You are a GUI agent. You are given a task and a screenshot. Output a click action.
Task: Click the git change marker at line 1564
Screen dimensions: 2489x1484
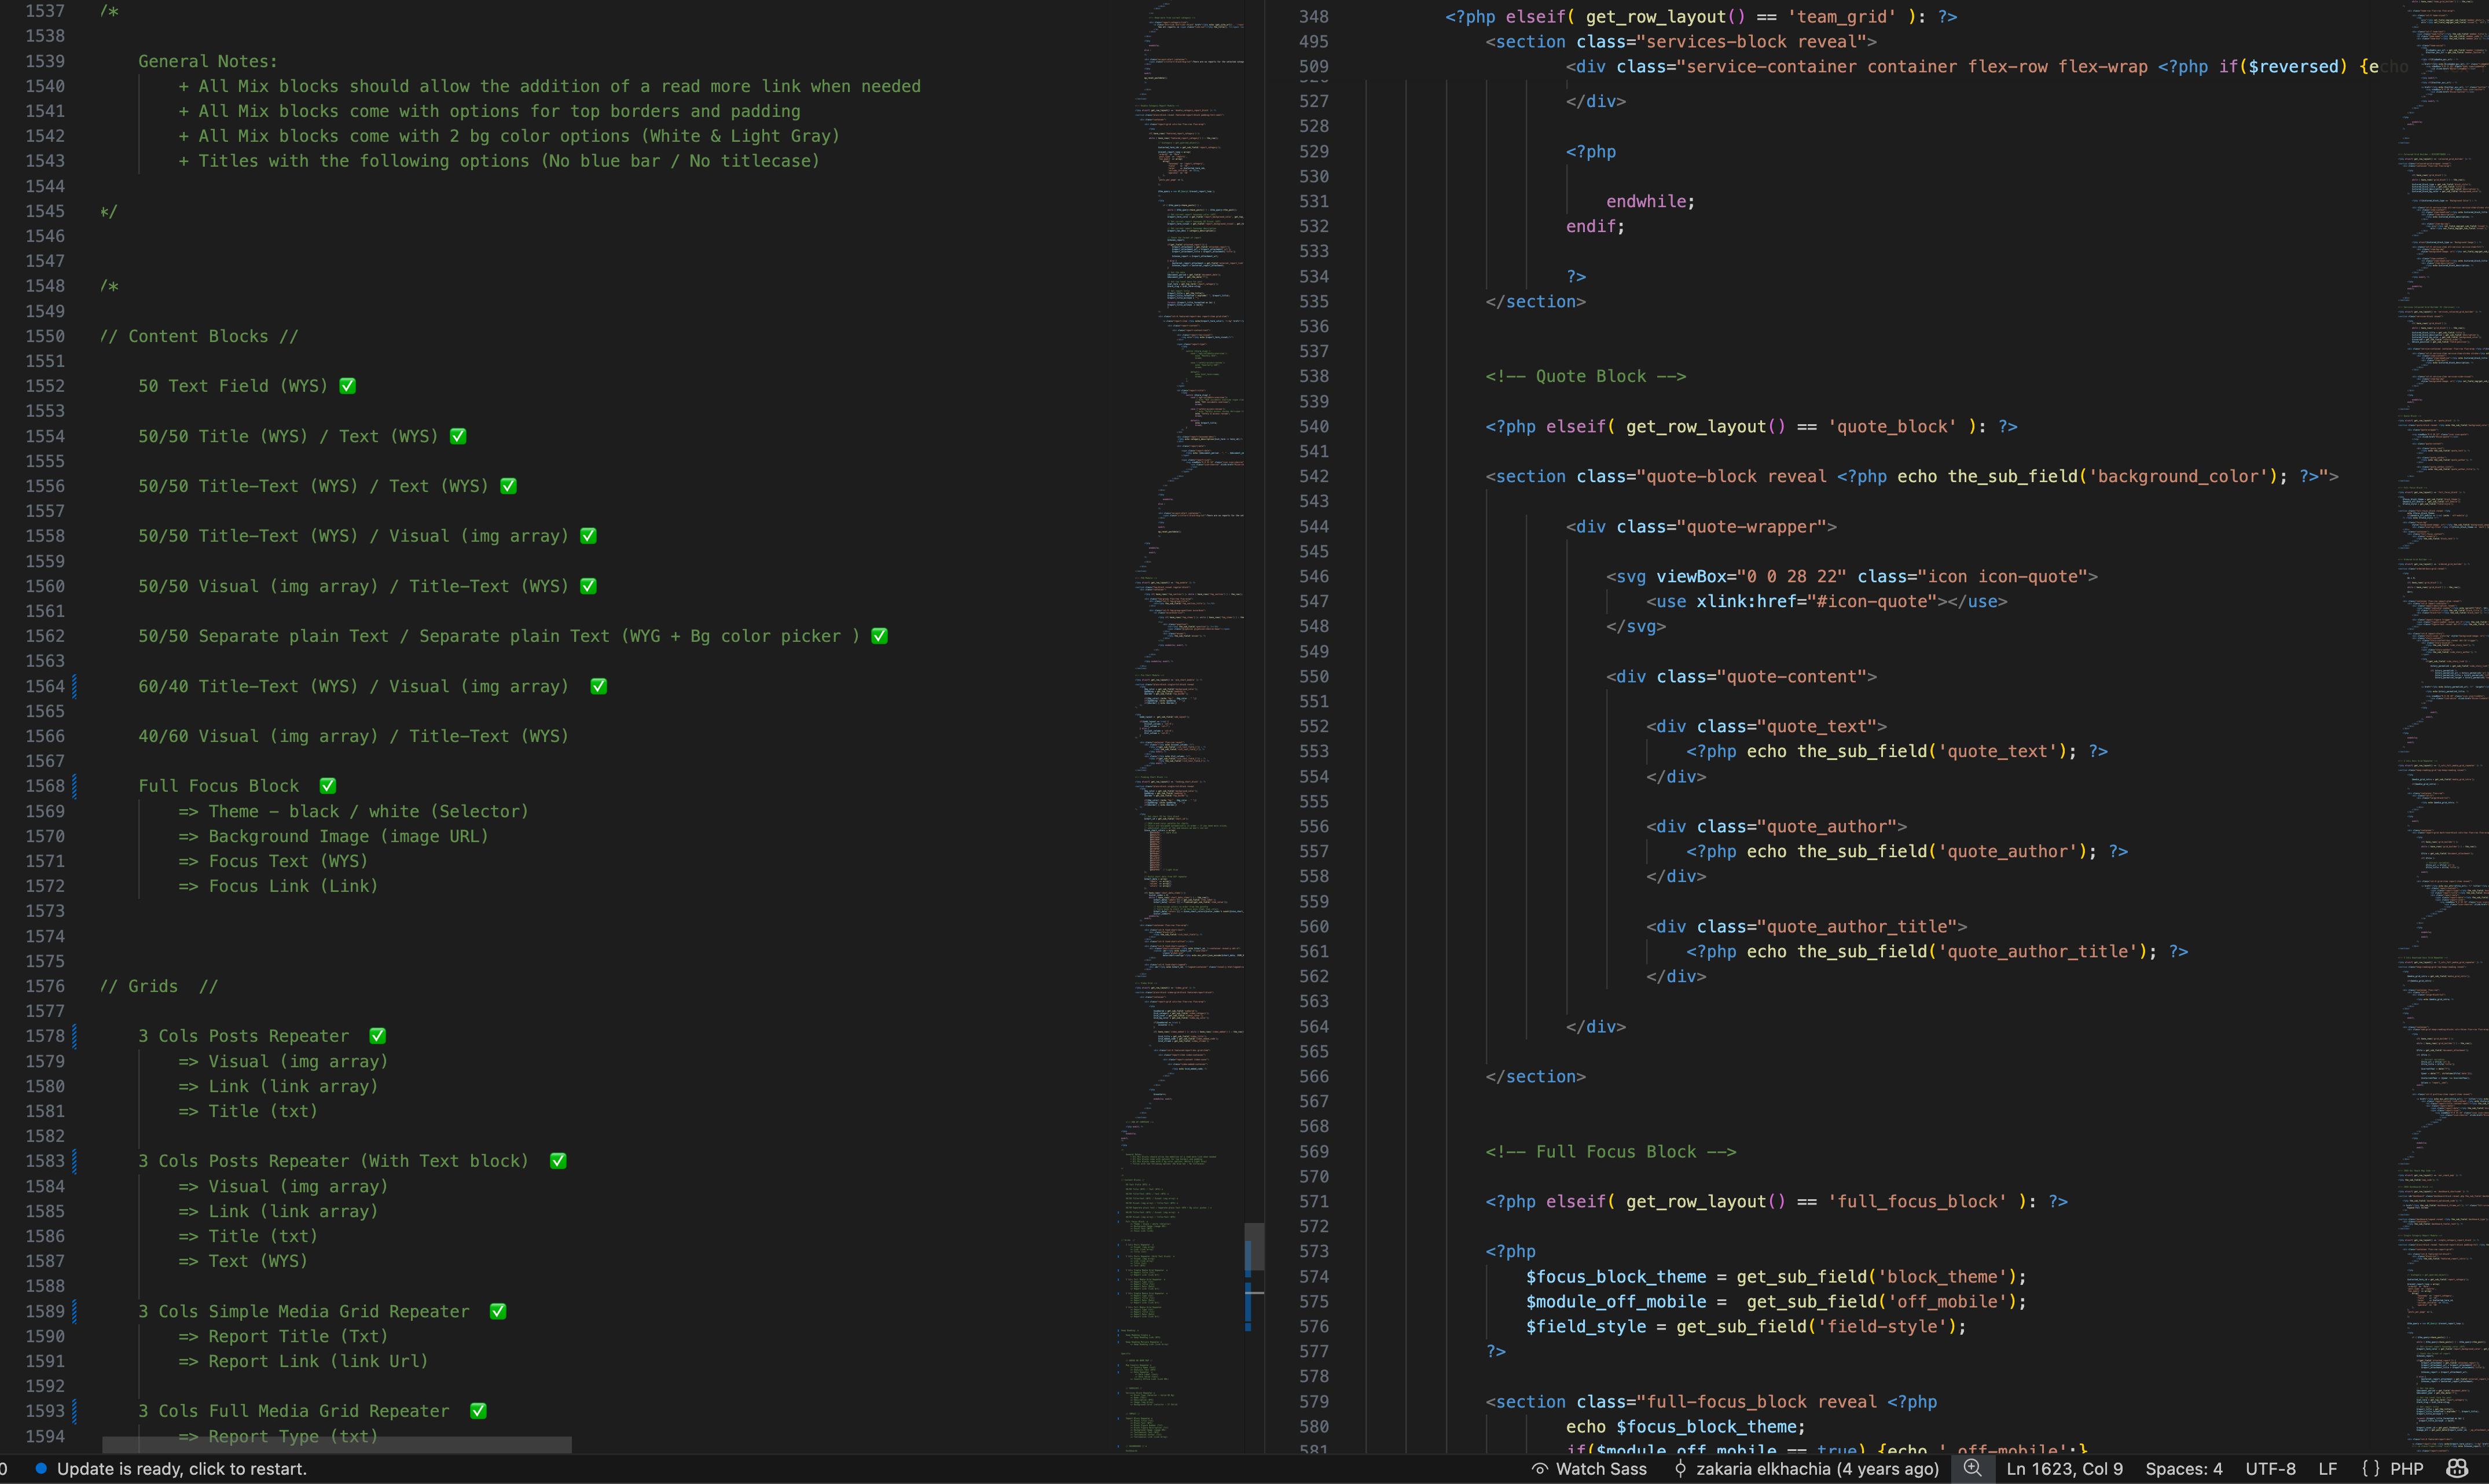(75, 686)
